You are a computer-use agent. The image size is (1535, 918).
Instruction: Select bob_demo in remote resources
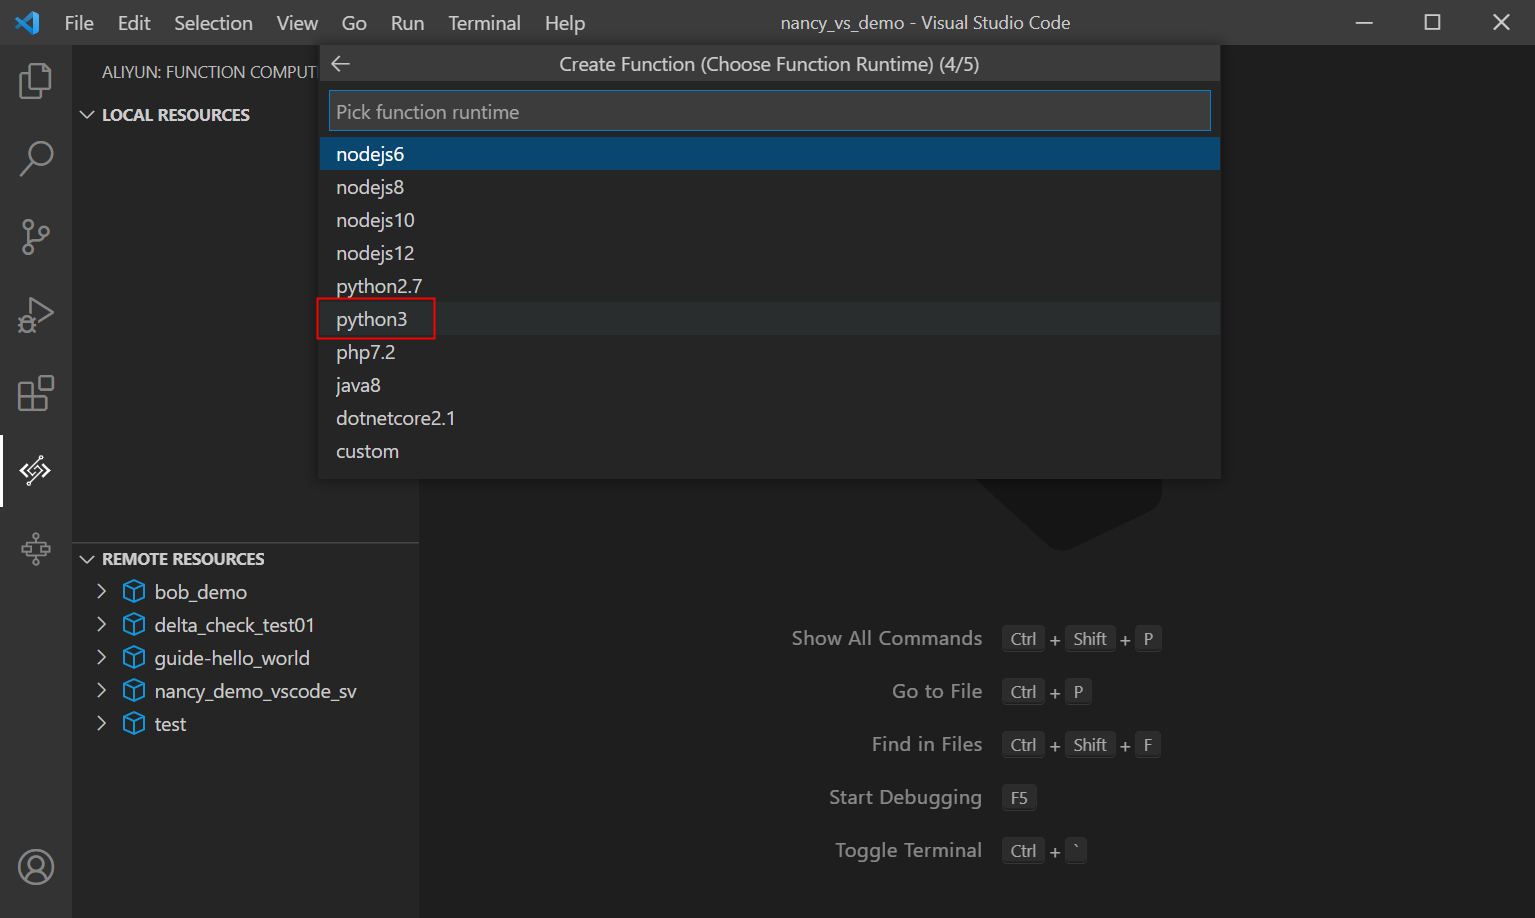(x=200, y=592)
